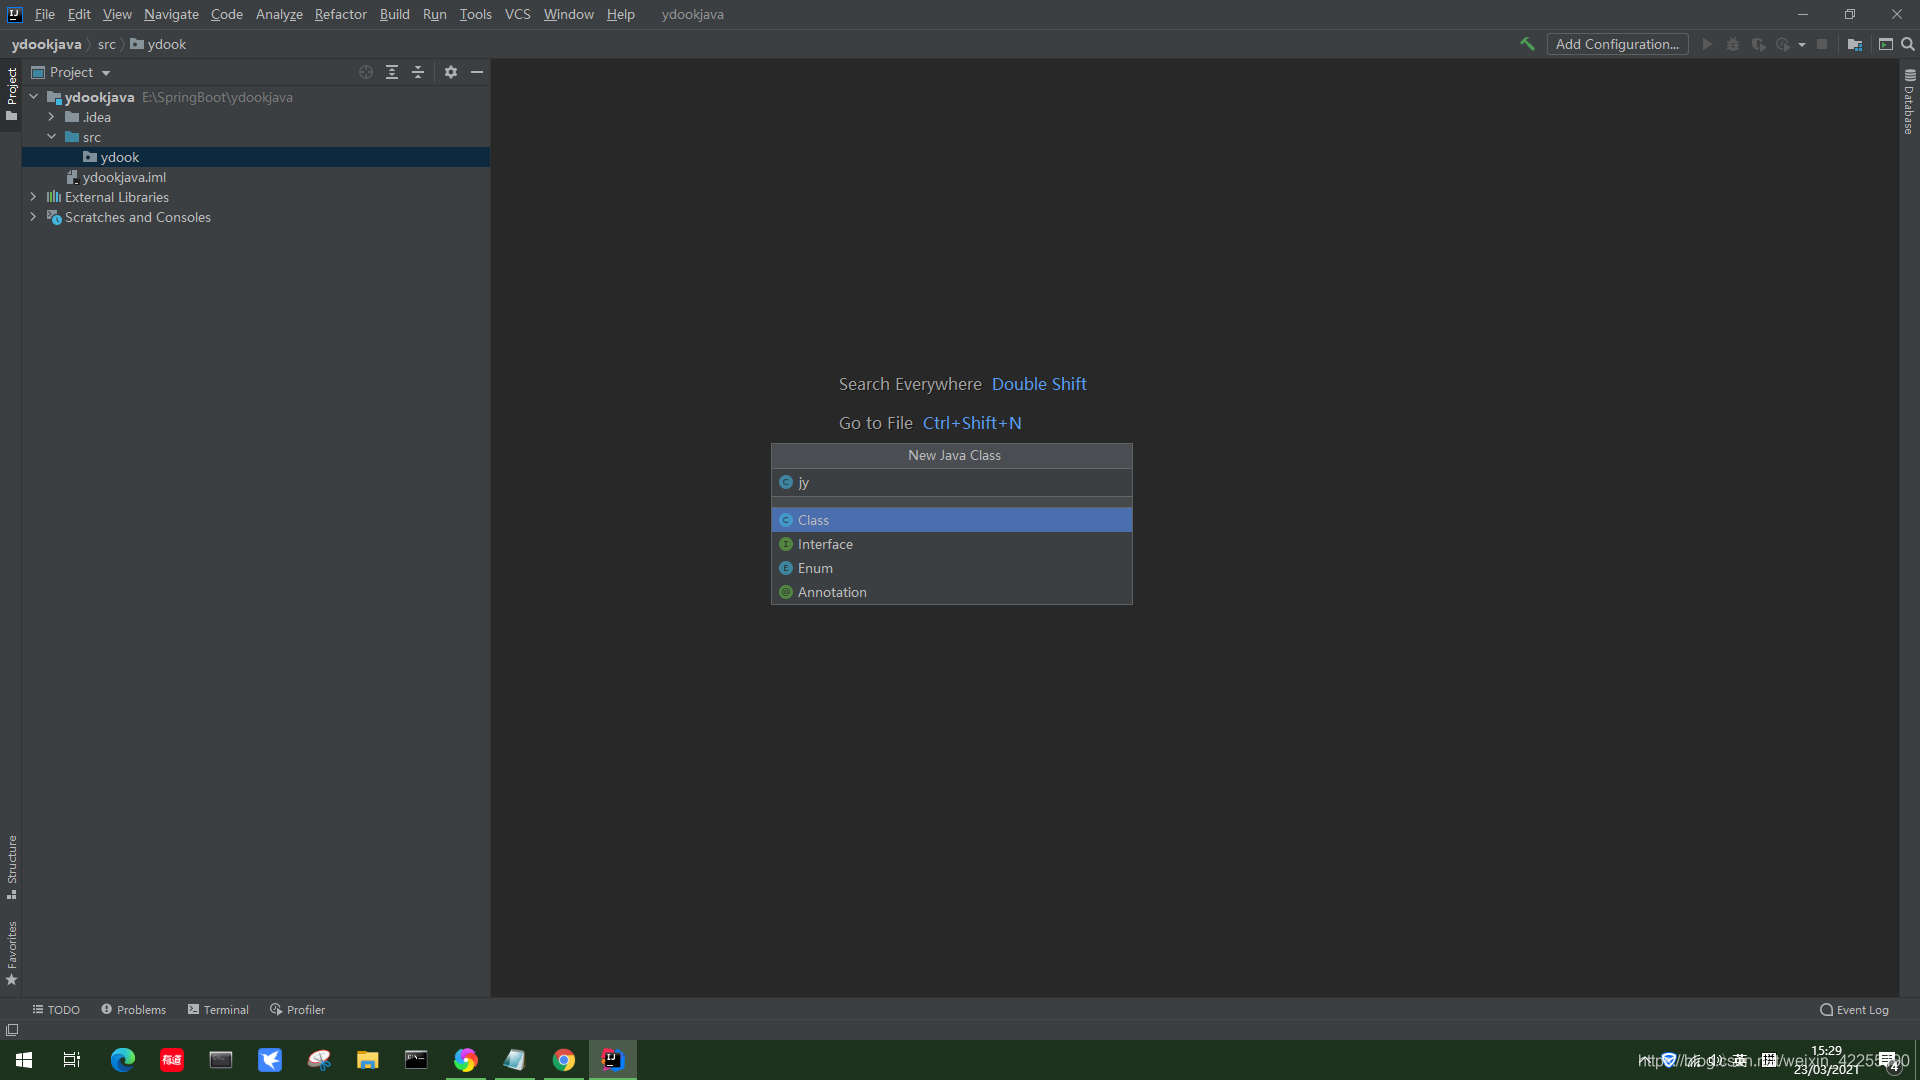This screenshot has height=1080, width=1920.
Task: Open Project panel settings gear
Action: tap(451, 72)
